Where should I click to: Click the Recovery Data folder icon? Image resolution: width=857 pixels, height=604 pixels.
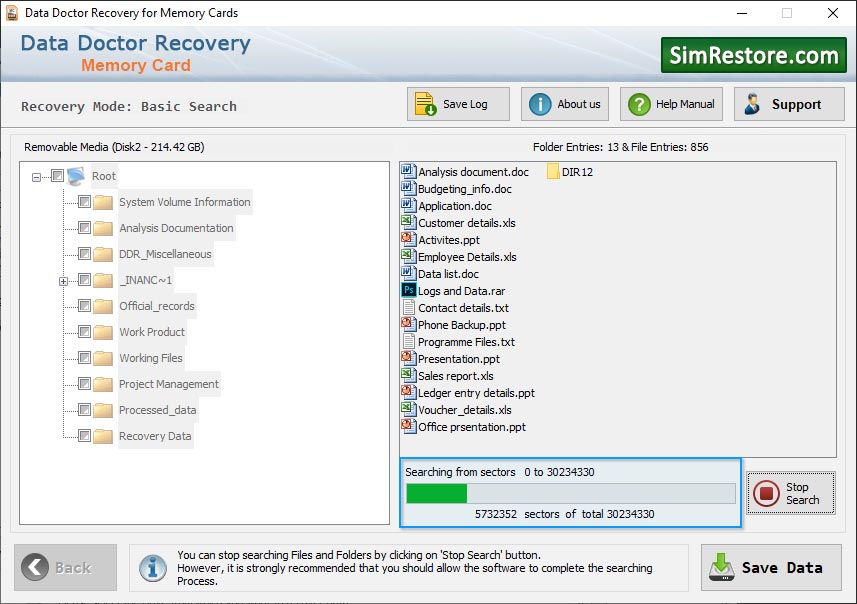coord(103,436)
